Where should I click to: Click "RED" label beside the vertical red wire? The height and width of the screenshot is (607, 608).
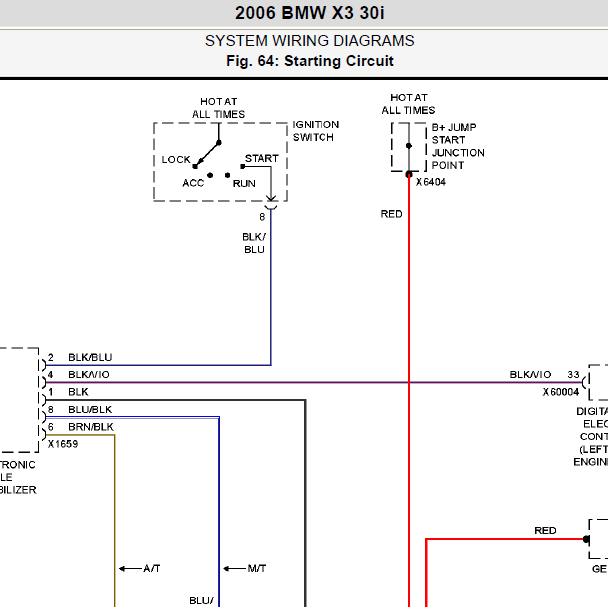click(x=391, y=214)
